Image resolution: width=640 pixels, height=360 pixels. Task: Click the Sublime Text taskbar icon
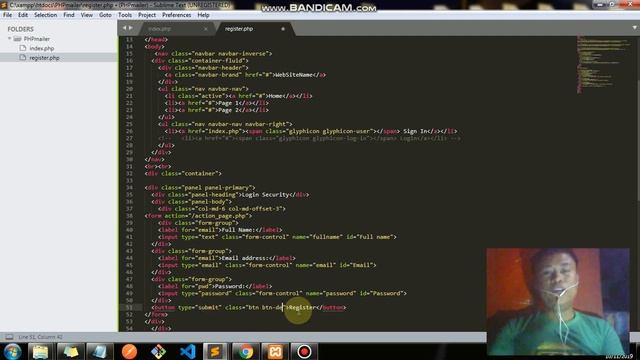point(215,352)
